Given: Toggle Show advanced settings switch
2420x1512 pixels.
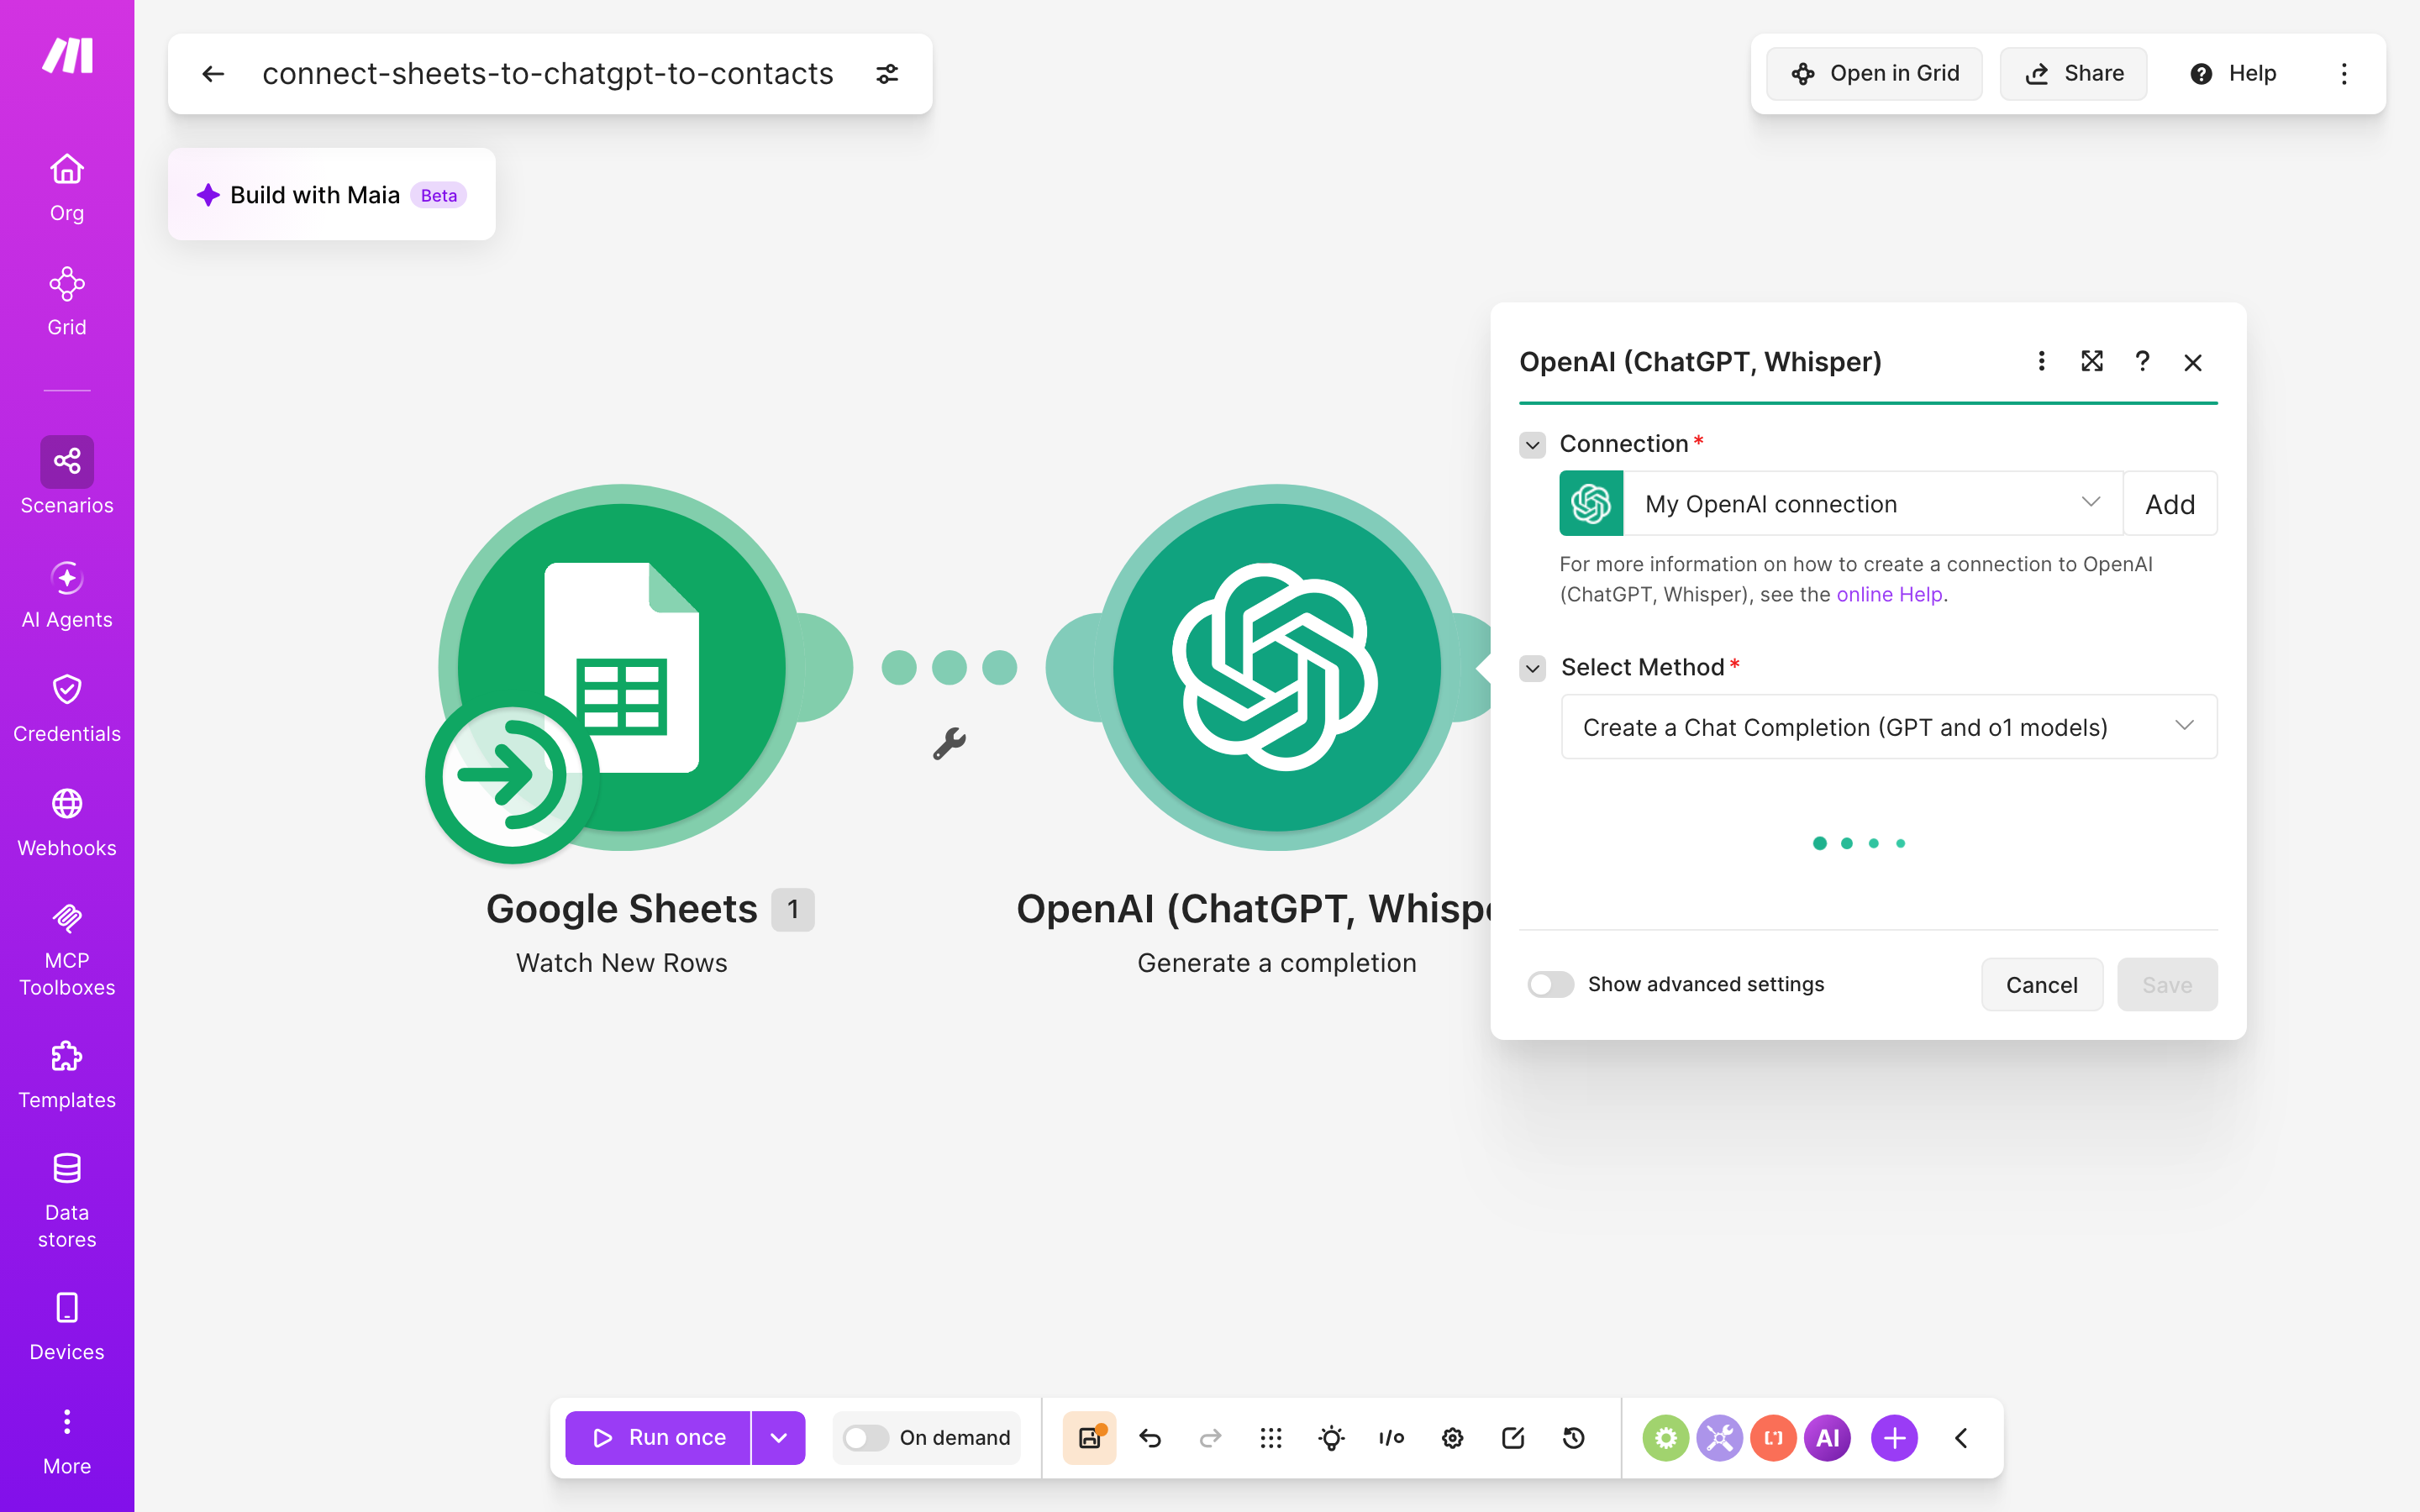Looking at the screenshot, I should (x=1550, y=984).
